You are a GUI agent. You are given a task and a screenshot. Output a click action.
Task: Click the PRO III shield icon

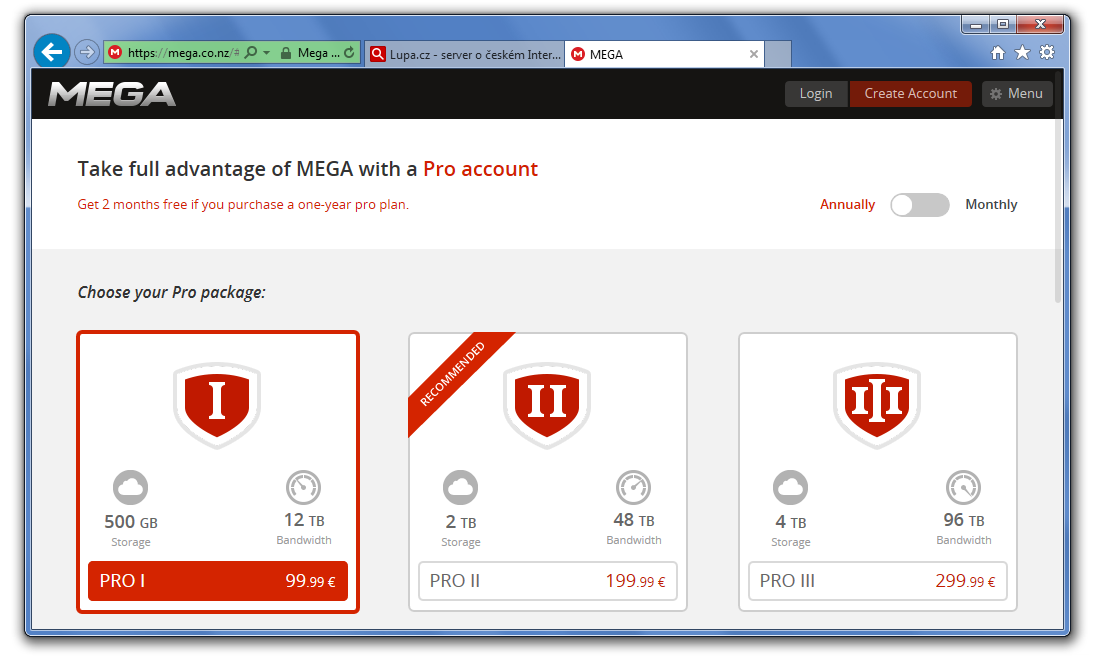[x=877, y=403]
